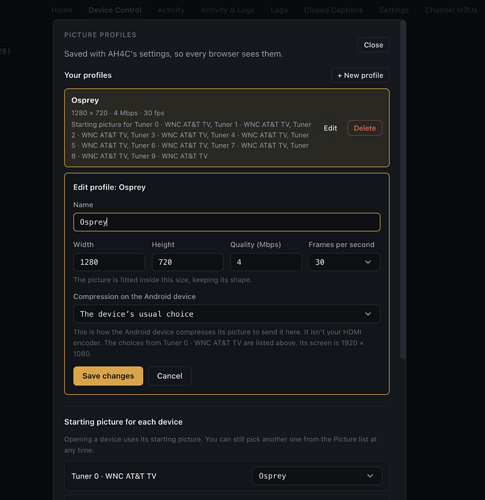Image resolution: width=485 pixels, height=500 pixels.
Task: Delete the Osprey profile
Action: click(x=365, y=128)
